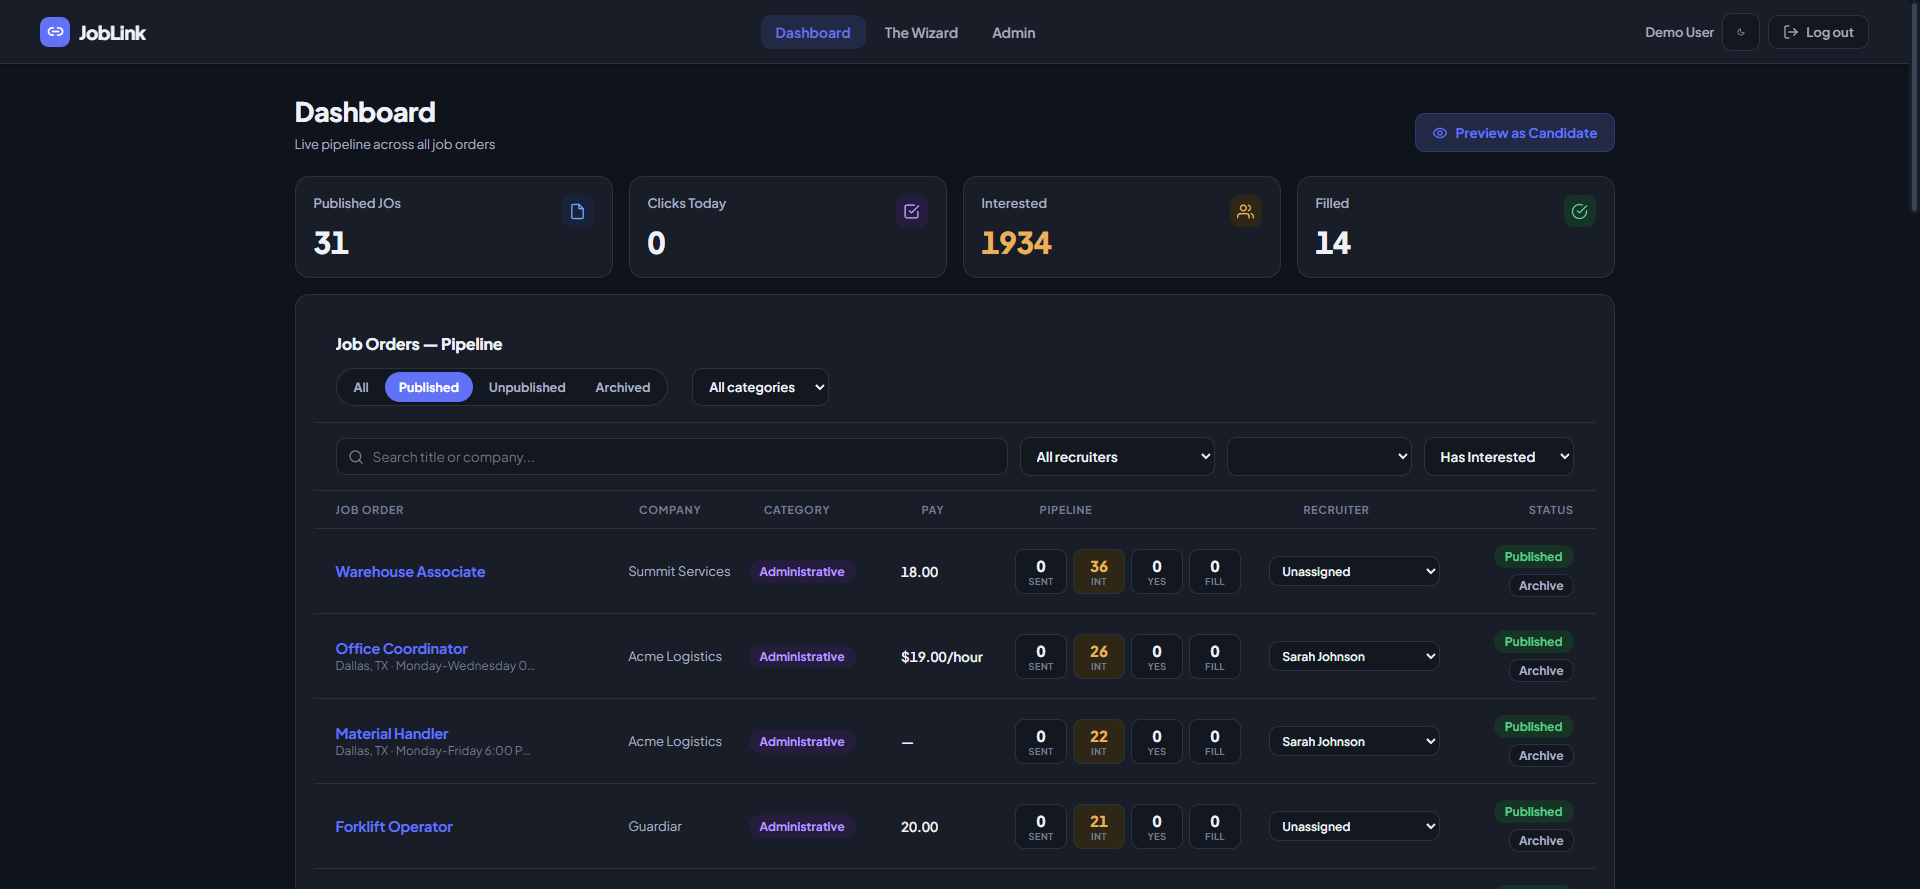Go to the Admin nav tab

(x=1013, y=32)
